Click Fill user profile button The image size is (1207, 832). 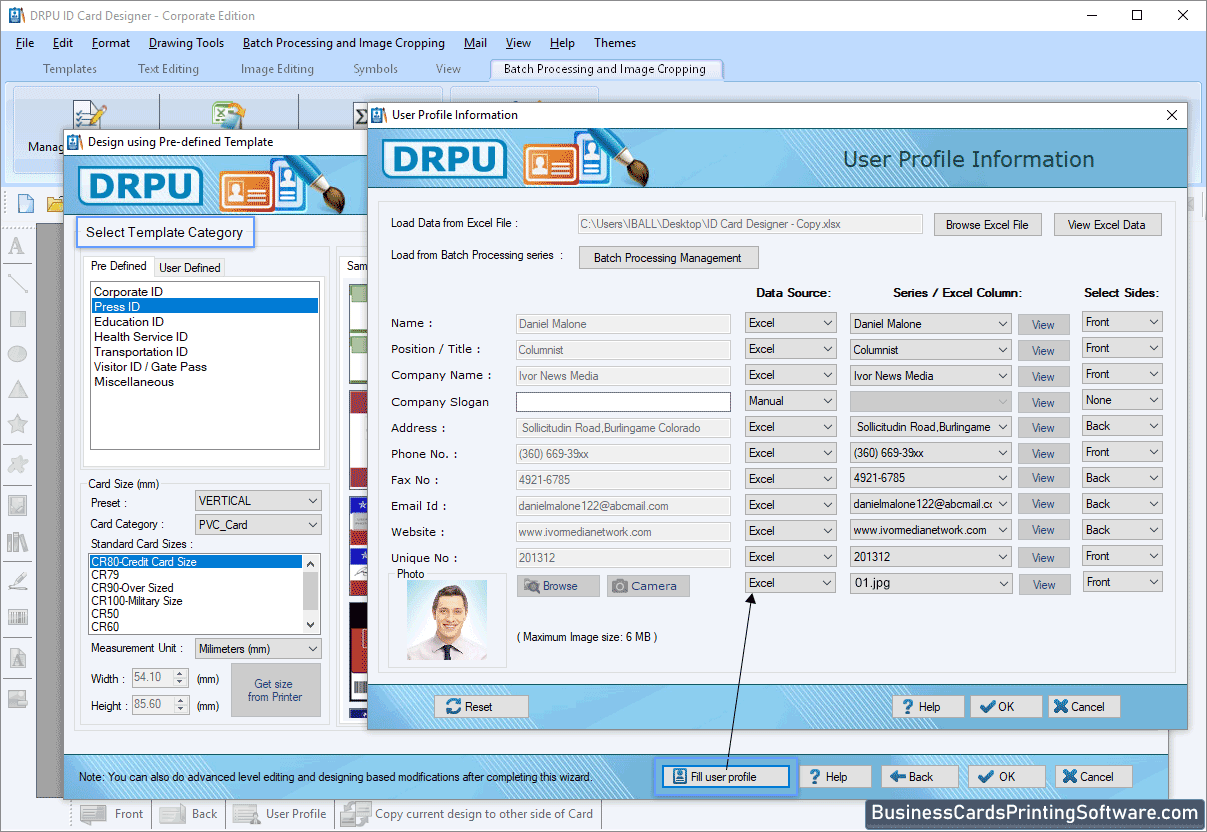point(725,776)
